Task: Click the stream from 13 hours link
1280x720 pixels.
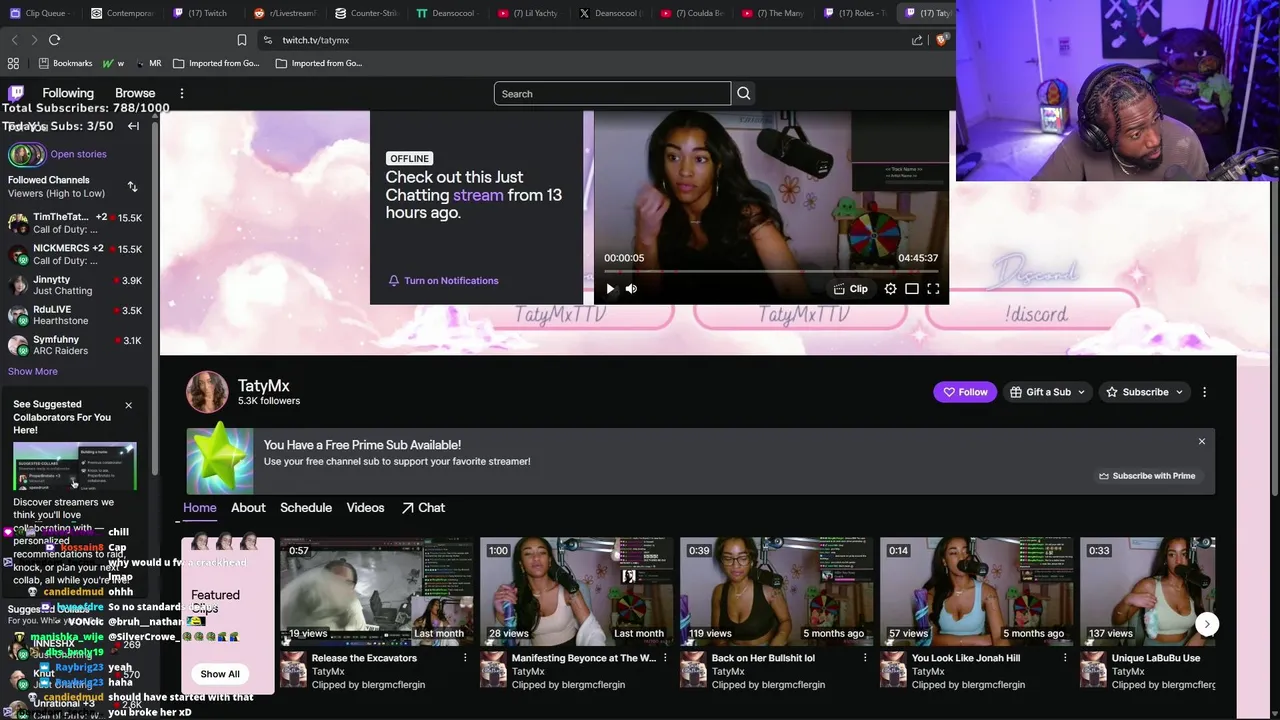Action: (478, 195)
